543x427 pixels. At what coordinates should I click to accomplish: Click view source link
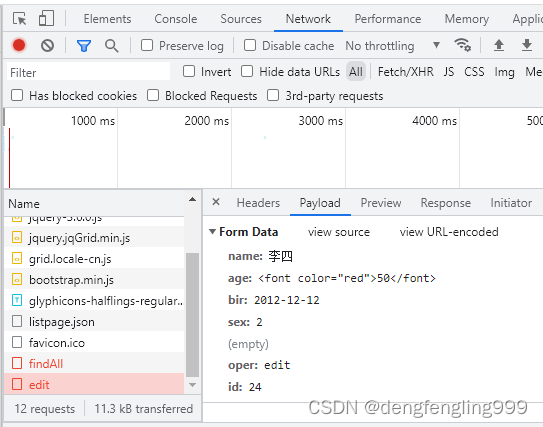[339, 232]
